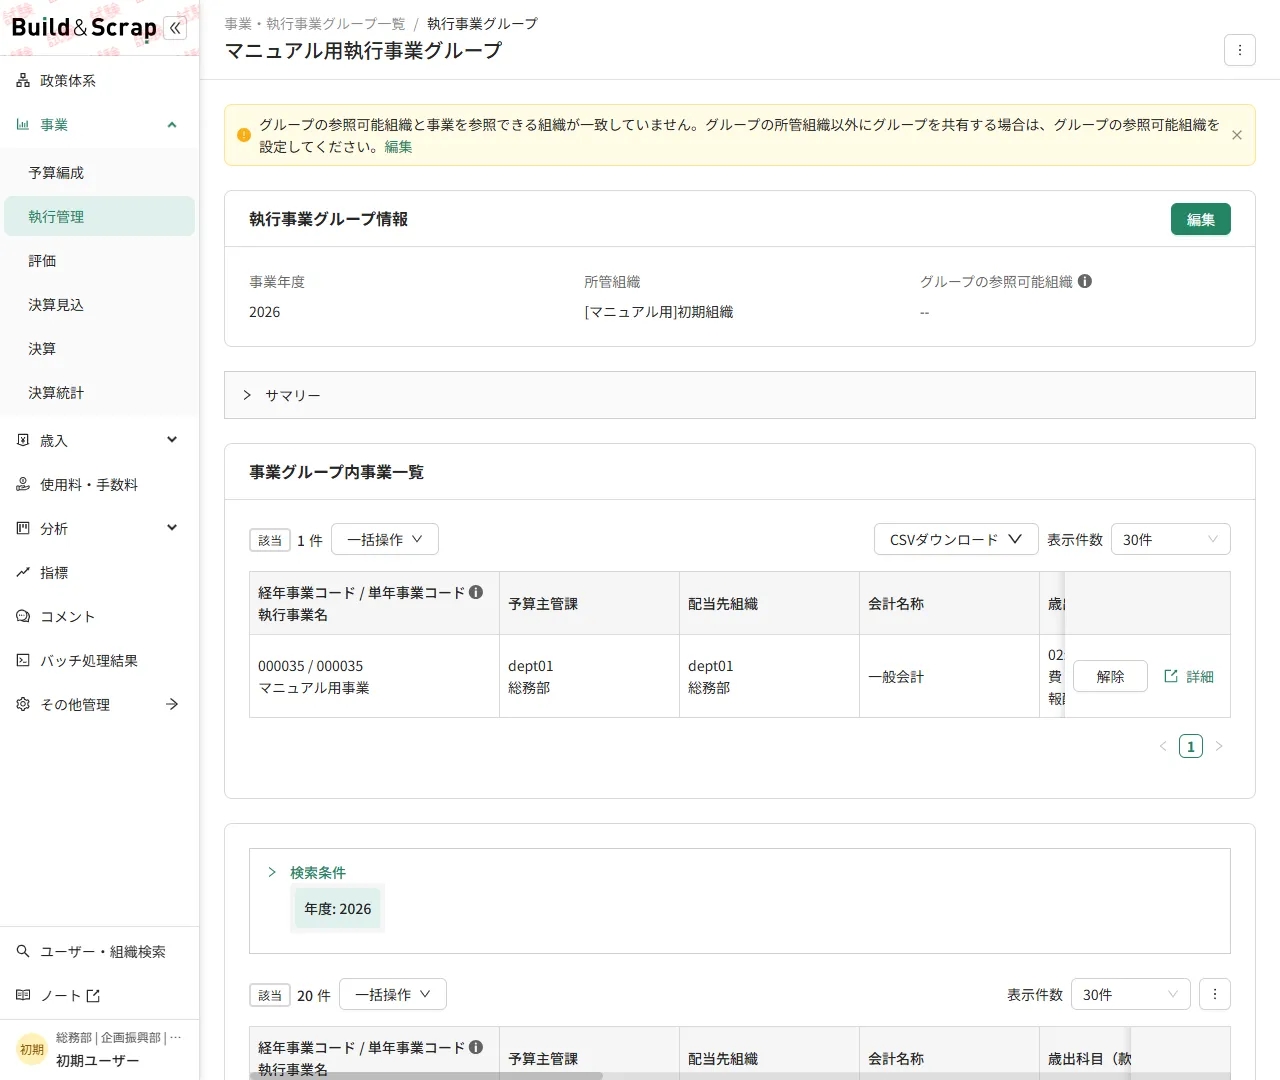
Task: Open 詳細 link for マニュアル用事業
Action: coord(1189,676)
